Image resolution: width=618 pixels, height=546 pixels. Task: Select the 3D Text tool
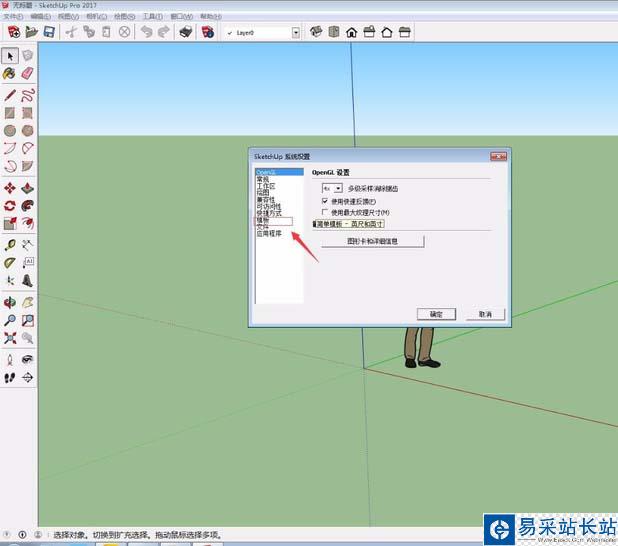(27, 281)
